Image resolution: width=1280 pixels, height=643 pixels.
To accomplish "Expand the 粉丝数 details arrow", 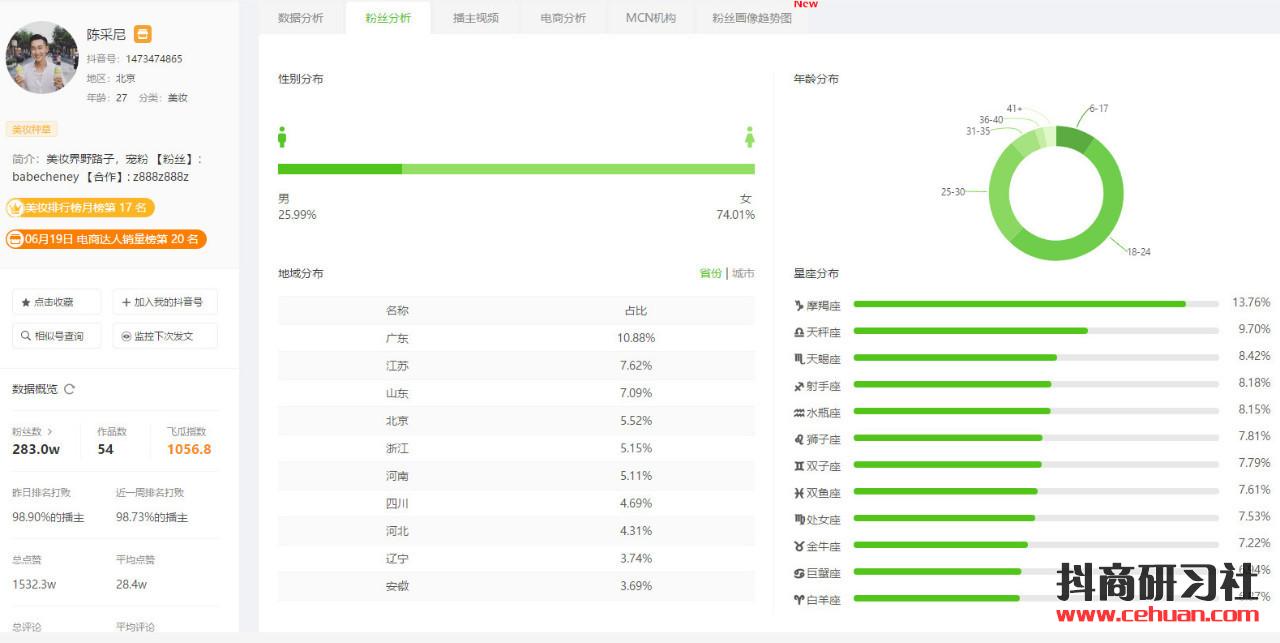I will click(50, 432).
